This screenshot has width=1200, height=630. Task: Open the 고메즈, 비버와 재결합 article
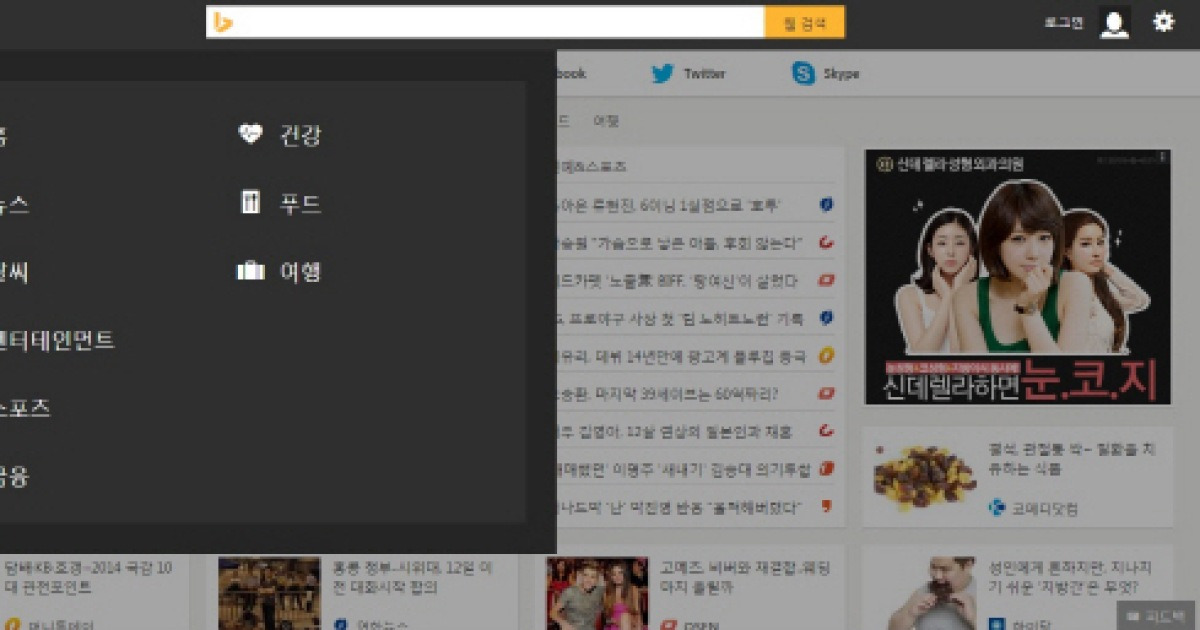745,578
